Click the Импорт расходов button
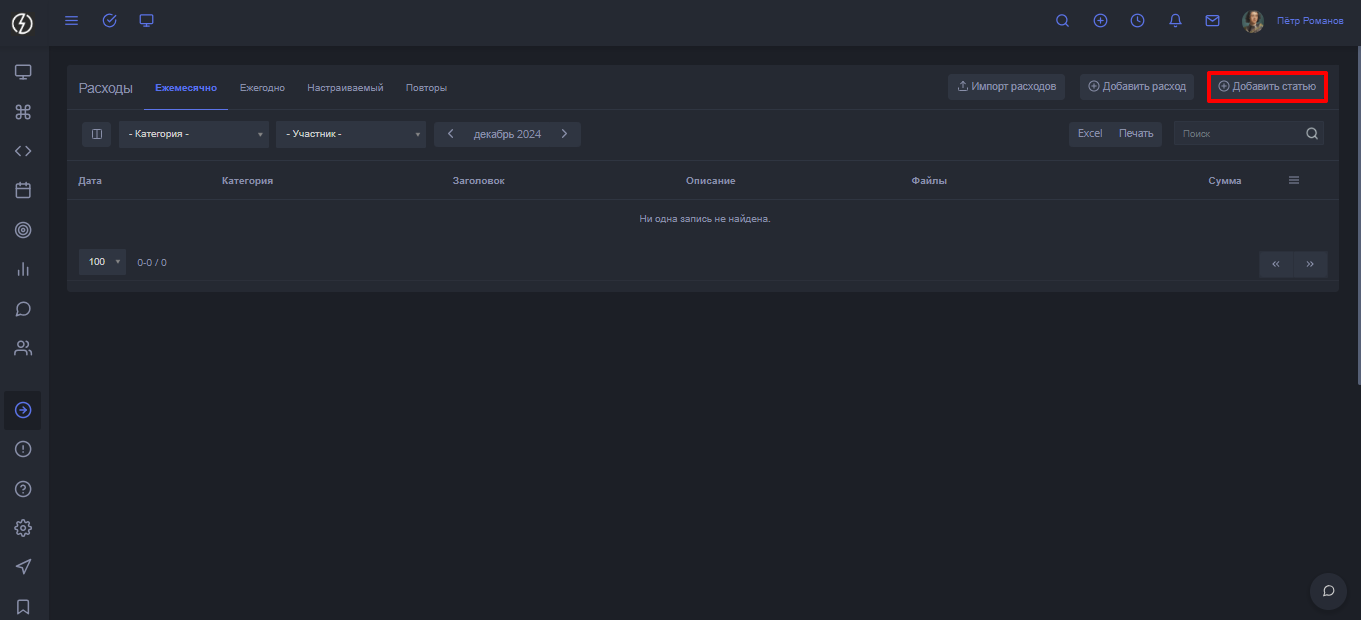Screen dimensions: 1361x620 [x=1006, y=87]
